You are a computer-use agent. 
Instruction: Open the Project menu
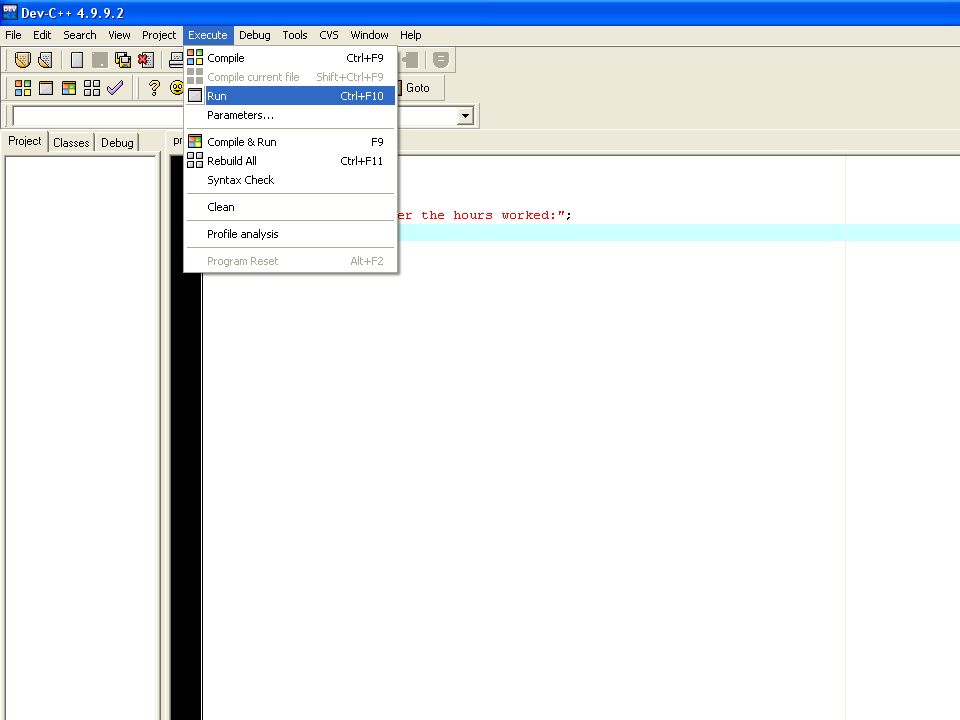[x=159, y=35]
